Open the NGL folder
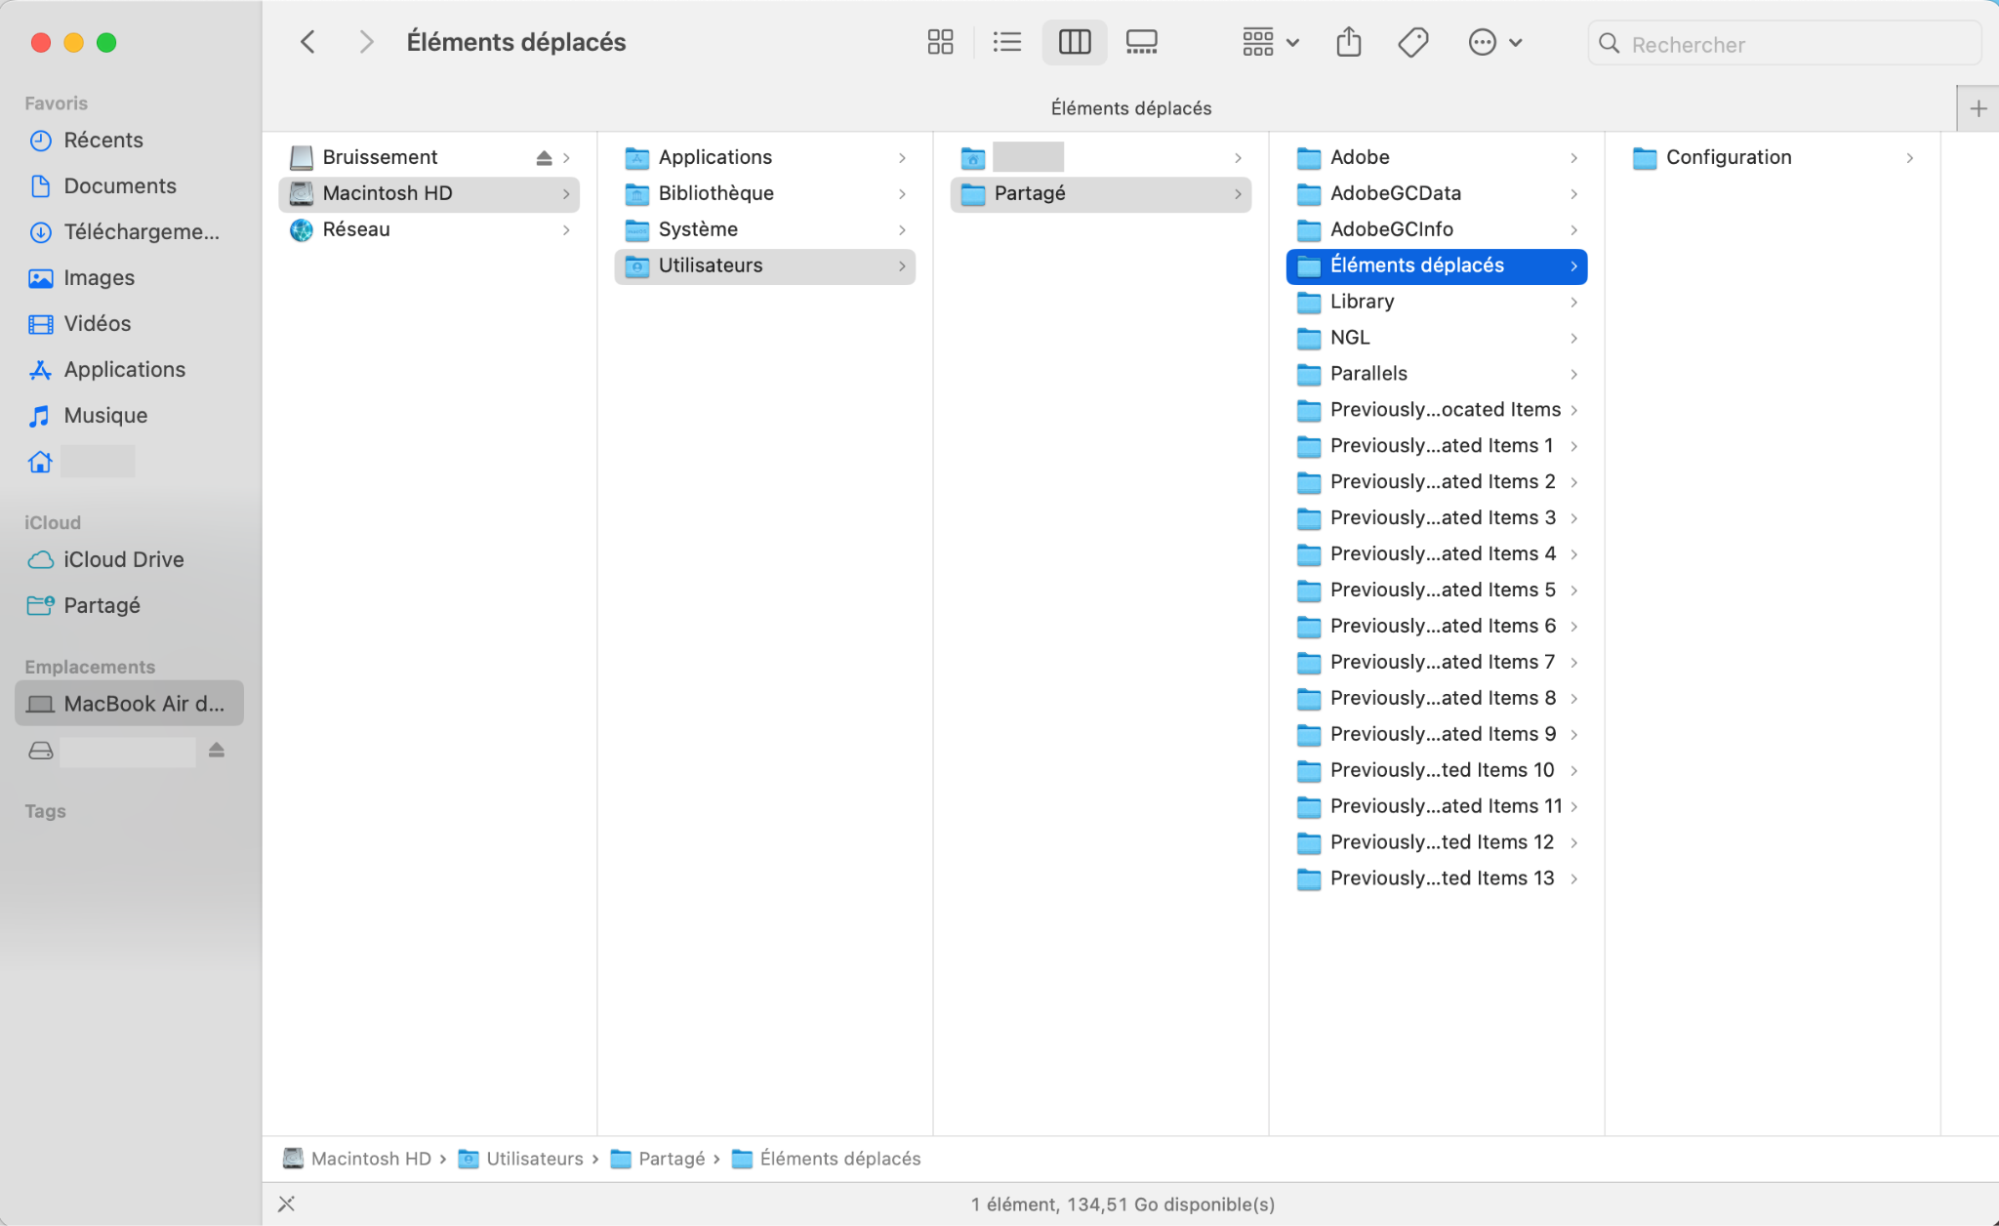The image size is (1999, 1226). click(1437, 338)
